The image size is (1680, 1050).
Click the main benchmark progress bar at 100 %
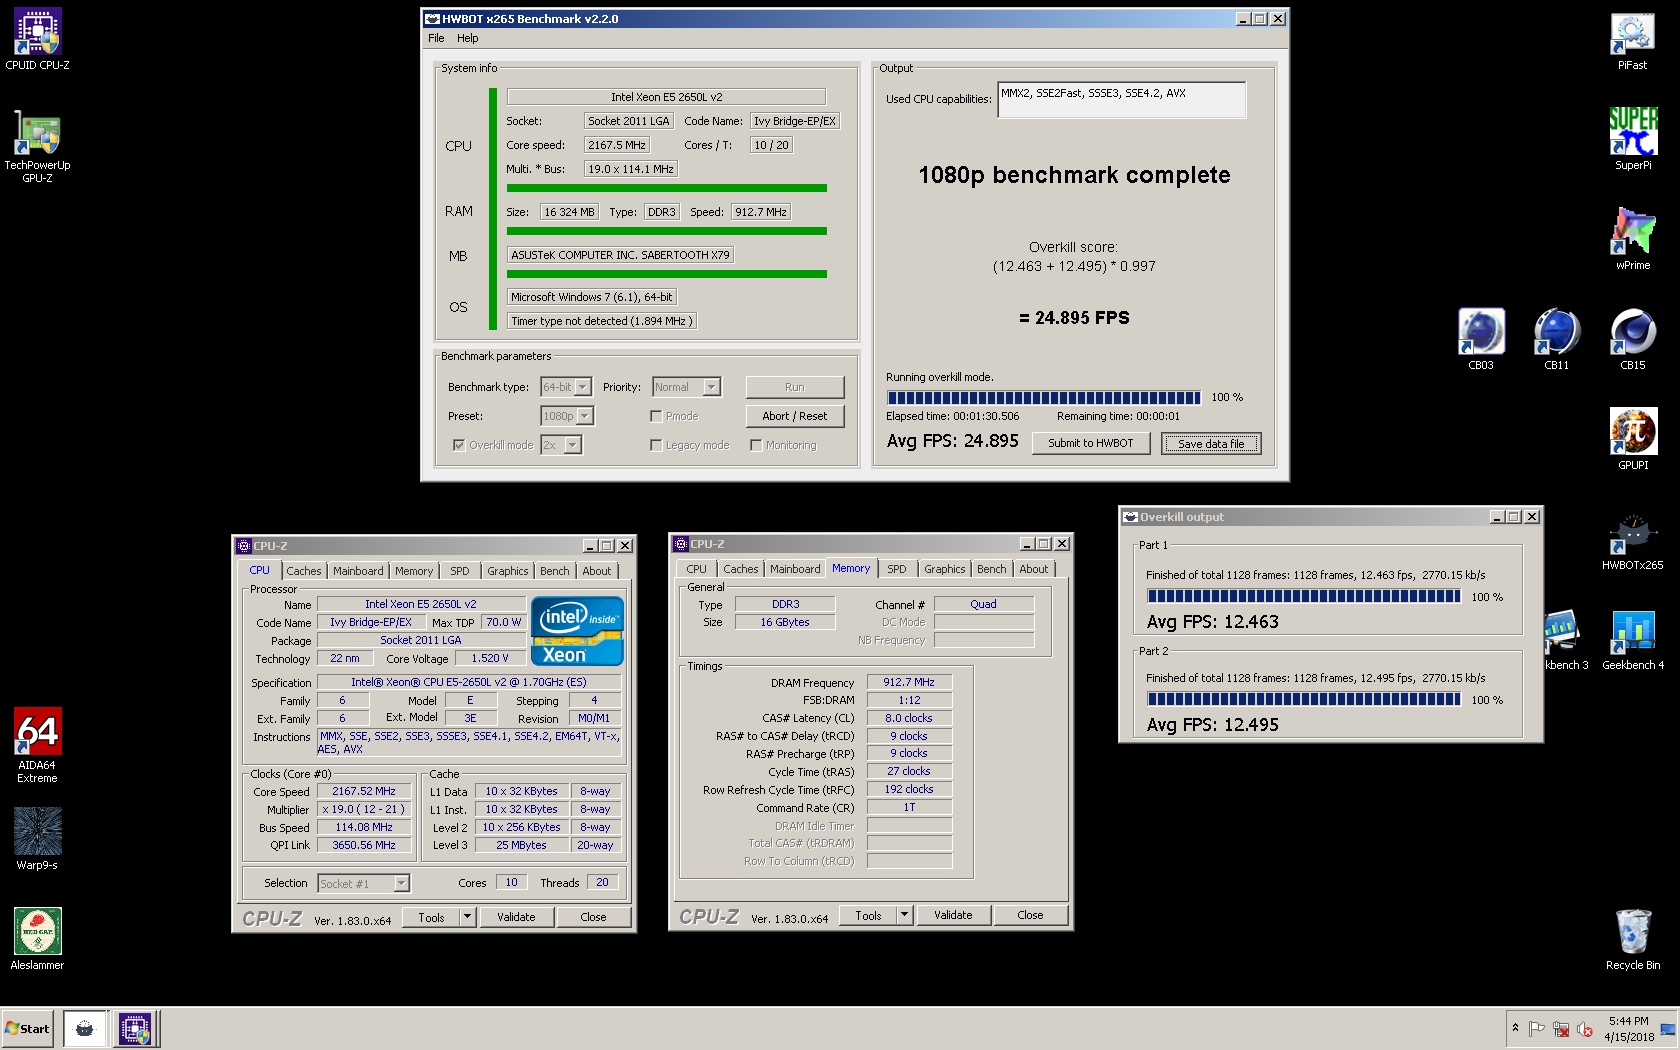pyautogui.click(x=1043, y=397)
